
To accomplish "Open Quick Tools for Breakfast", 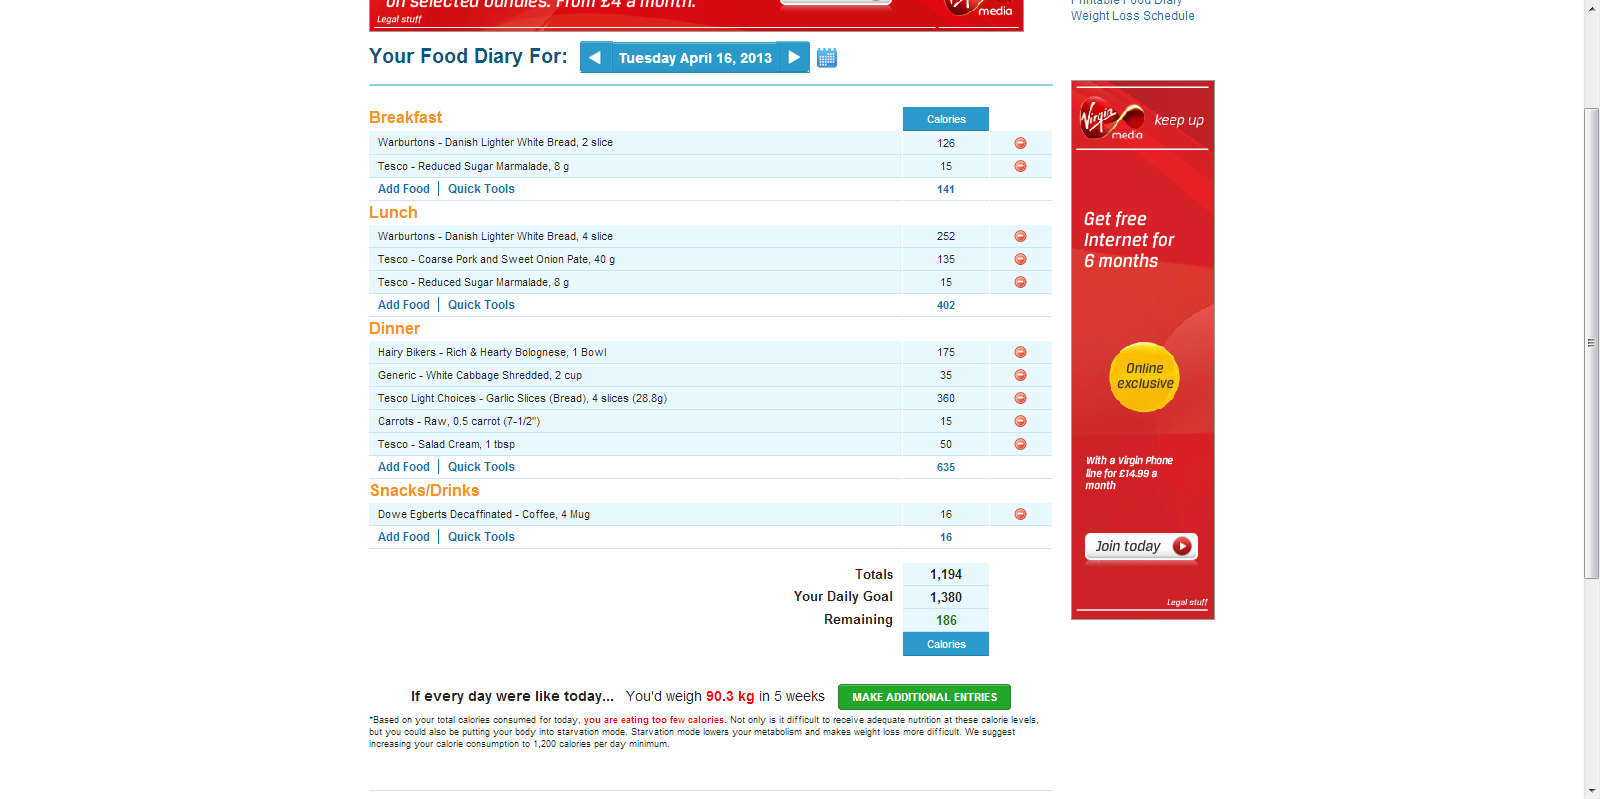I will pos(481,189).
